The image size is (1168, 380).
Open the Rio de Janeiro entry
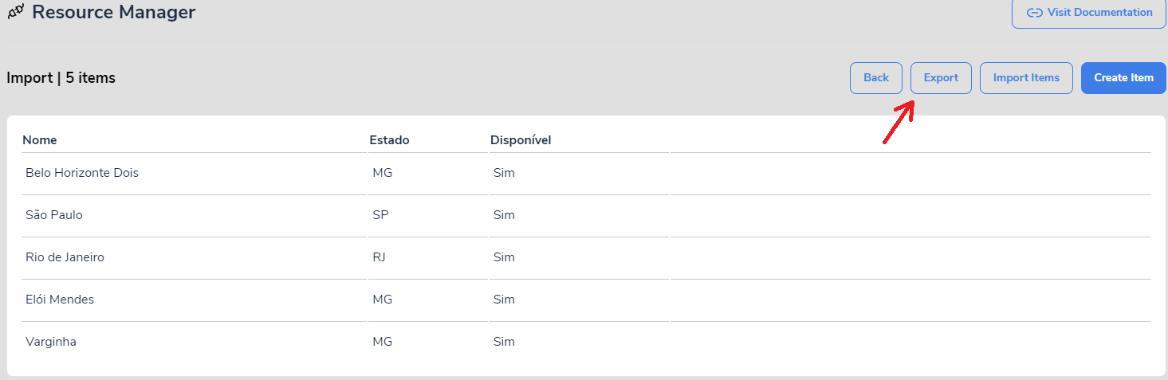point(586,258)
